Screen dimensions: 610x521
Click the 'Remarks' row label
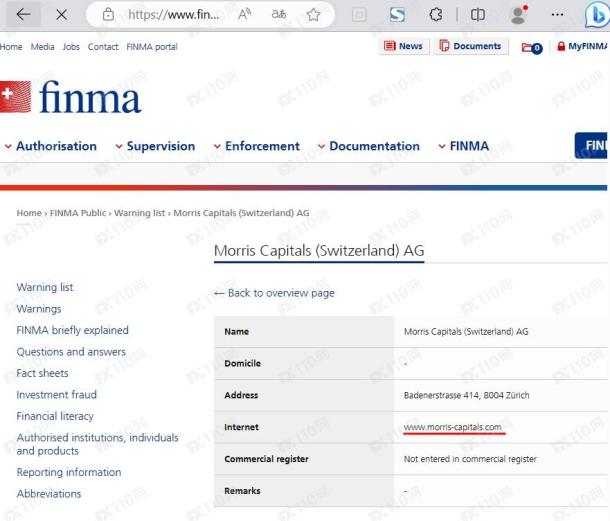pos(242,491)
